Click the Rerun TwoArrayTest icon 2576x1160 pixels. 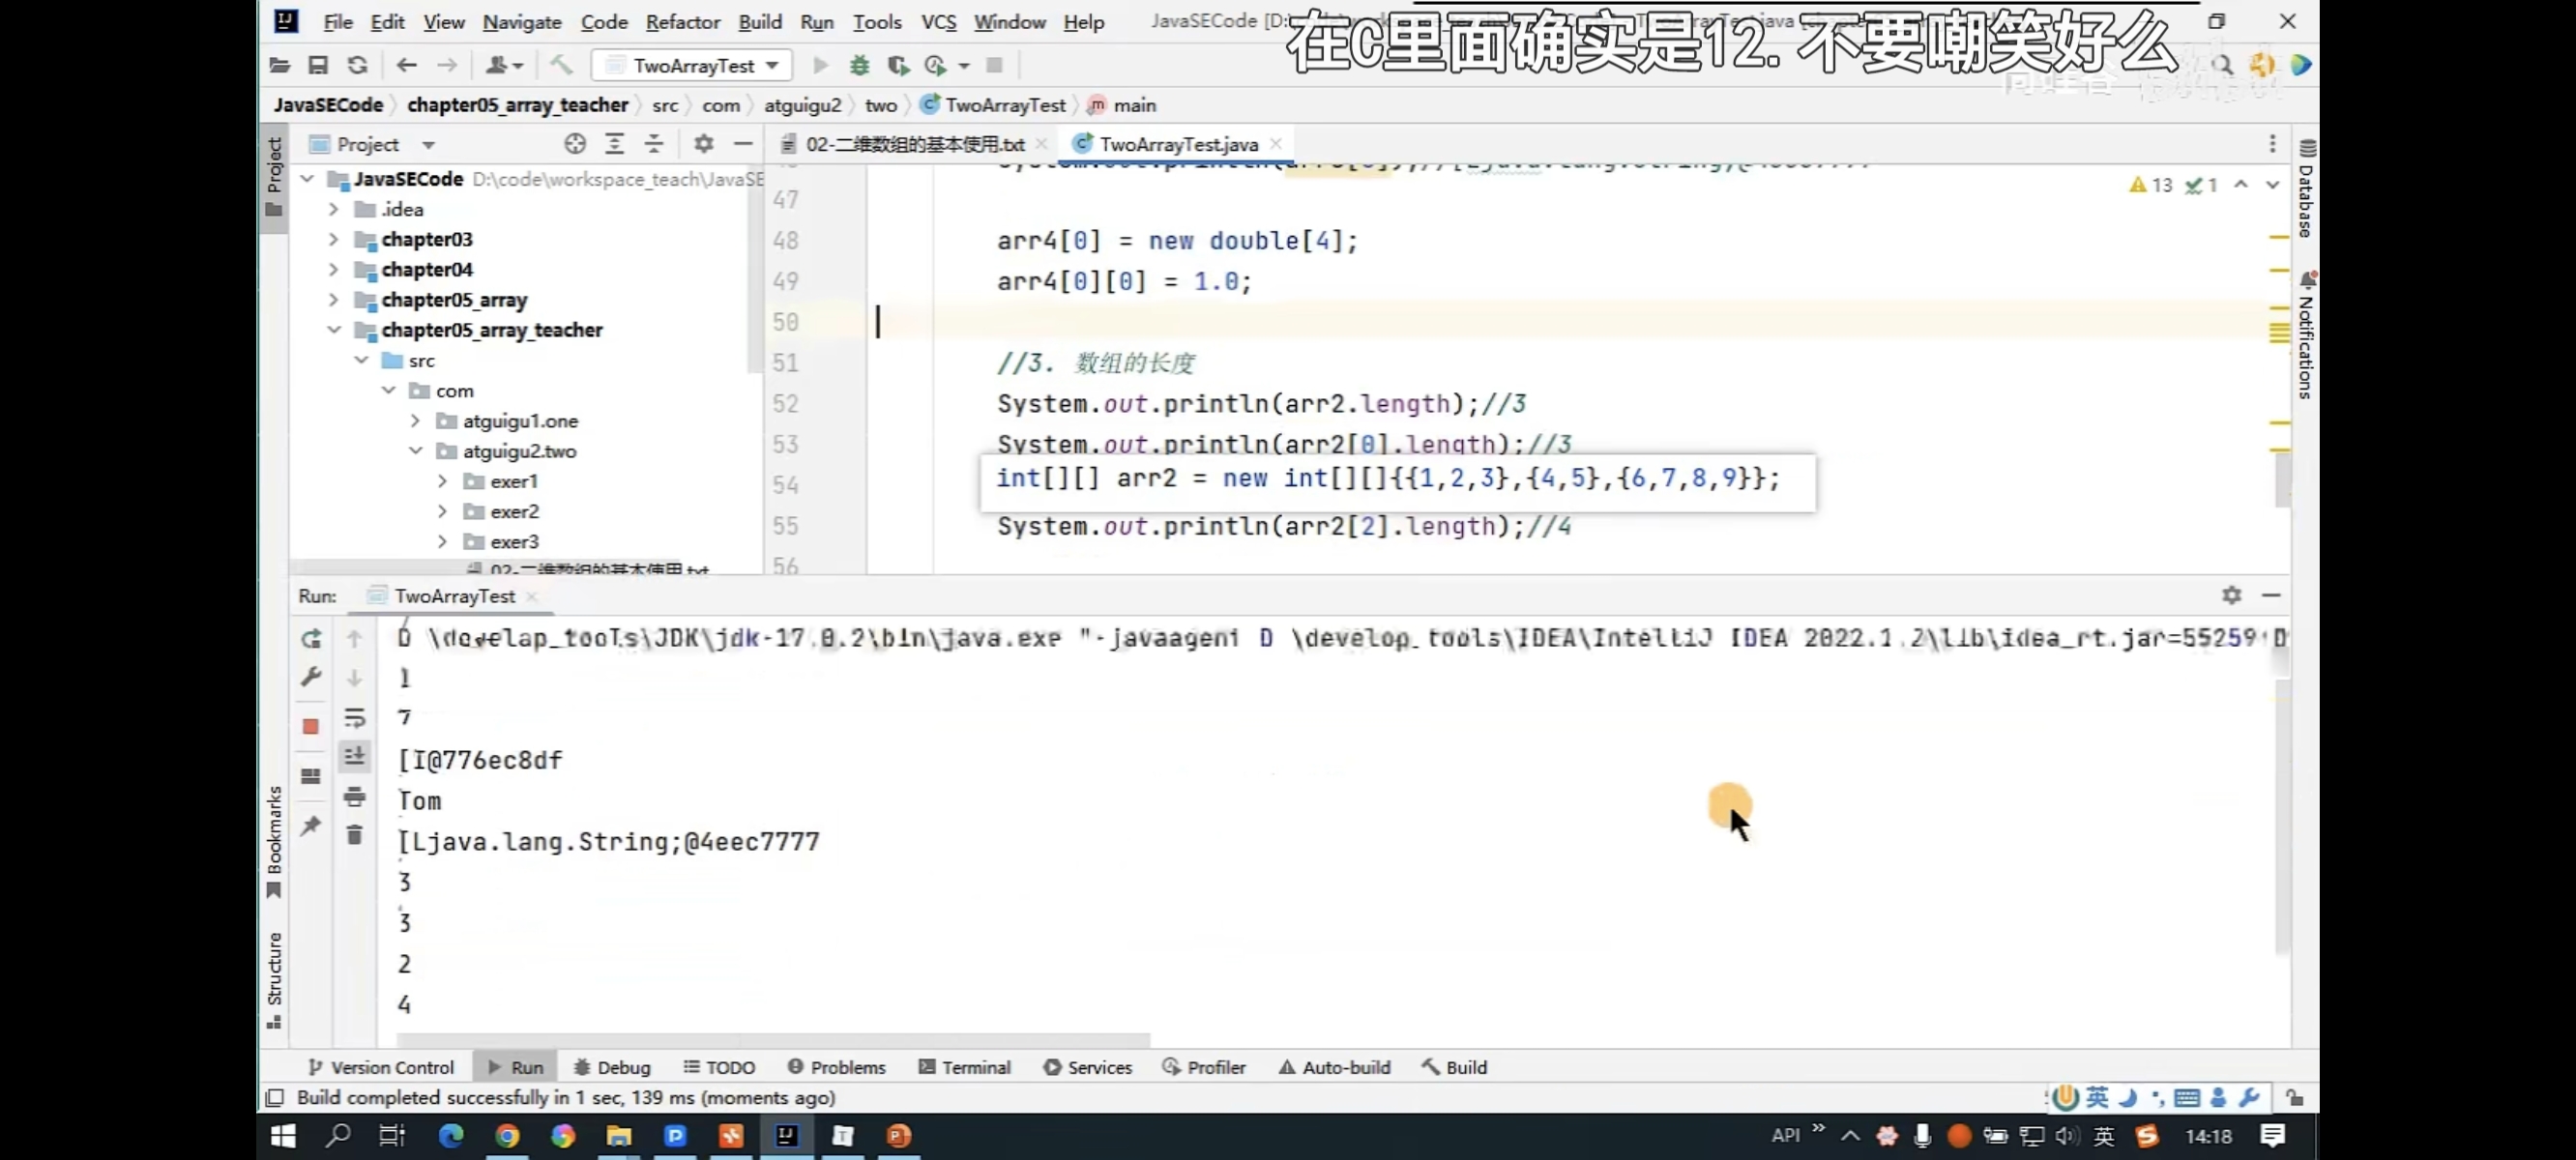pyautogui.click(x=312, y=638)
